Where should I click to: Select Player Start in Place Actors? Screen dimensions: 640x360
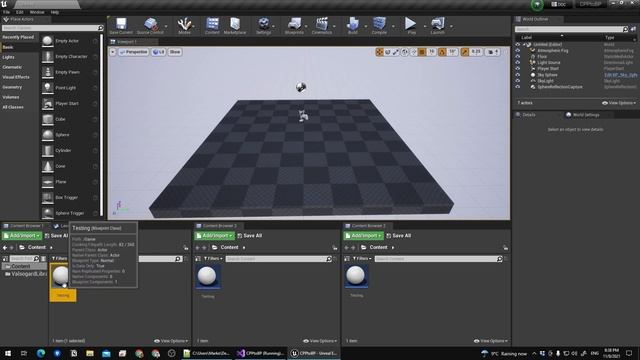[70, 104]
